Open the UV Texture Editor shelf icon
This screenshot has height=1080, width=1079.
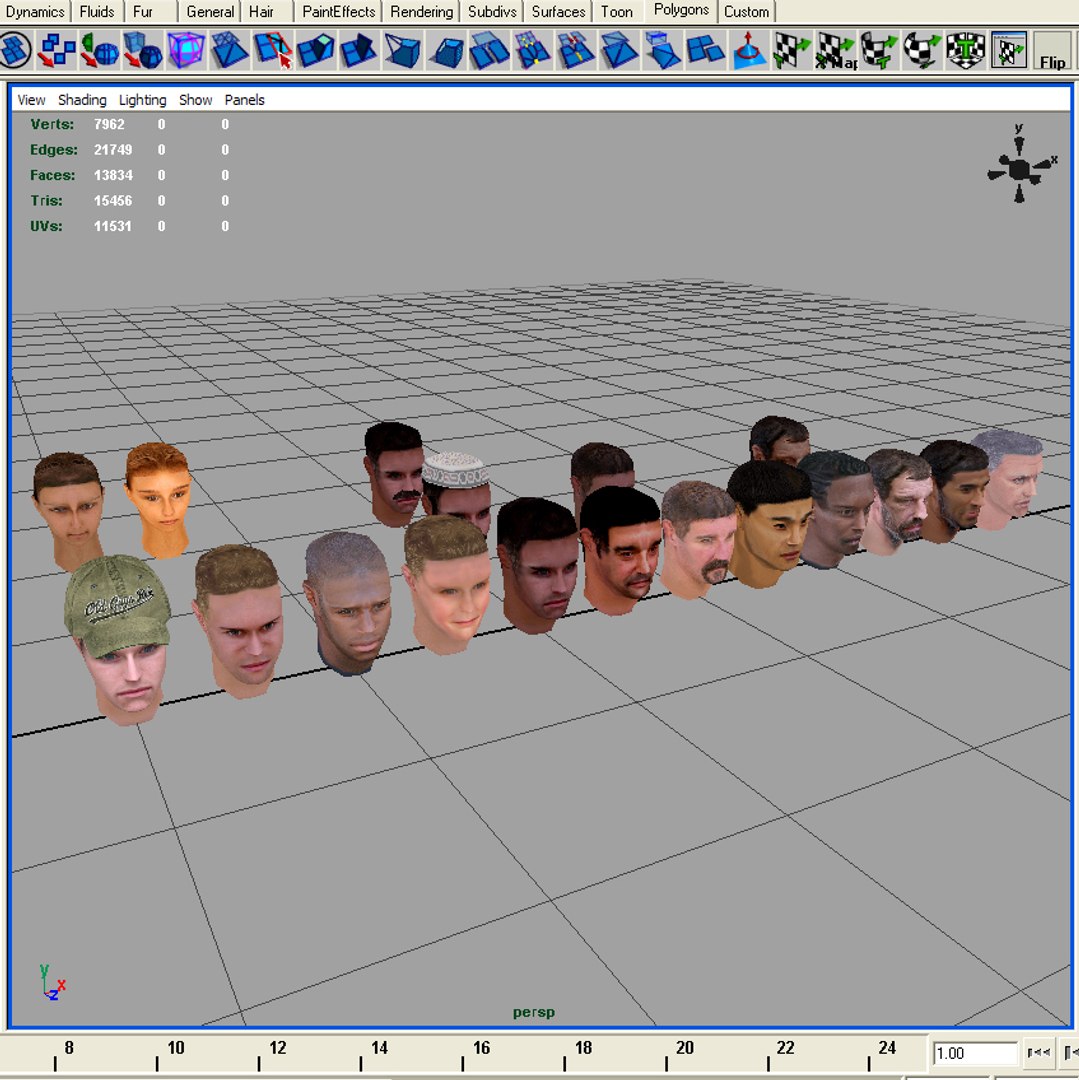pos(1009,50)
